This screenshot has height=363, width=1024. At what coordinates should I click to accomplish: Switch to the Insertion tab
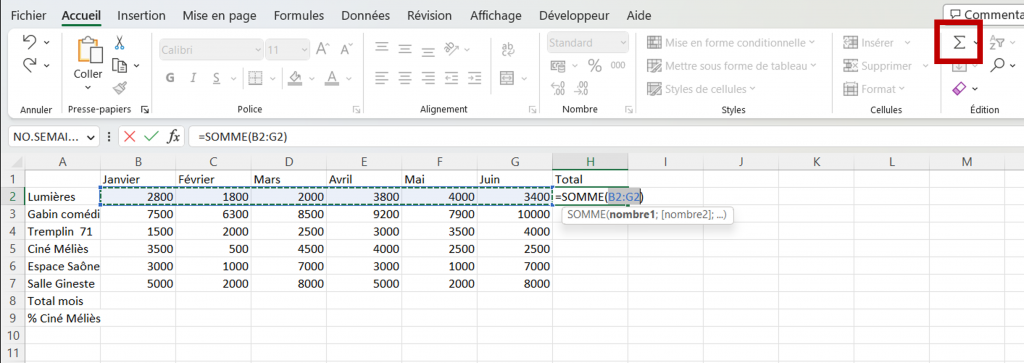(x=142, y=15)
